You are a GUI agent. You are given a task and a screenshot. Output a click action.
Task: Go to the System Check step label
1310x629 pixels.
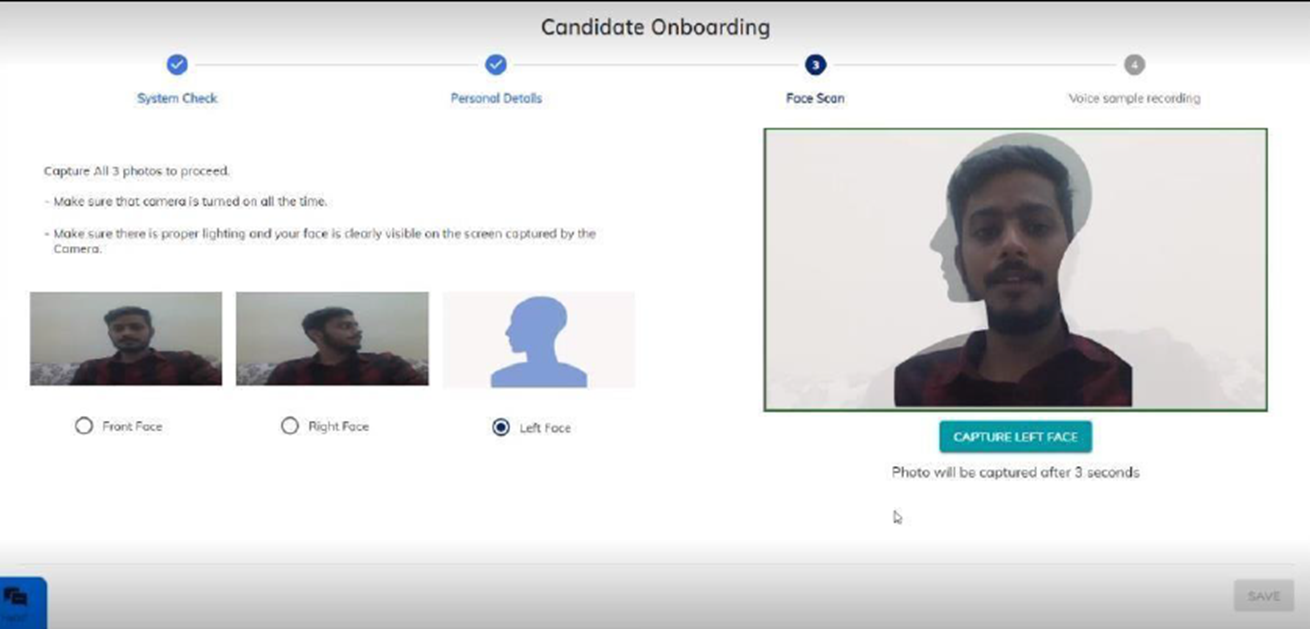pos(177,98)
